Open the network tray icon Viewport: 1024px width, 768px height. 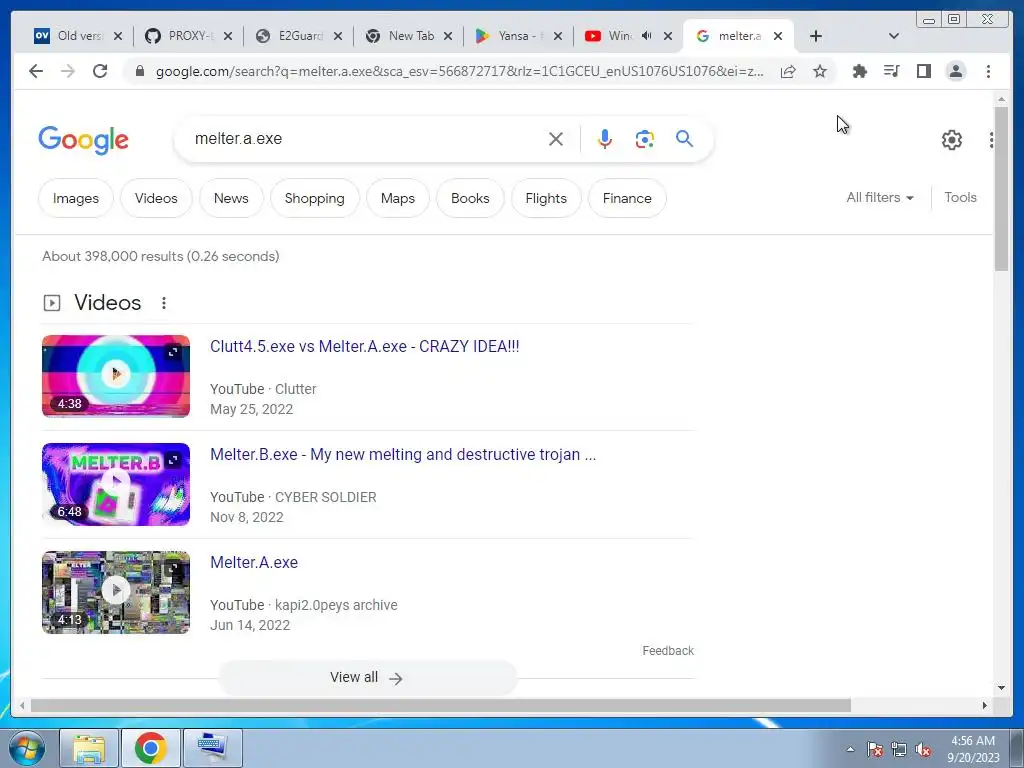(x=899, y=749)
